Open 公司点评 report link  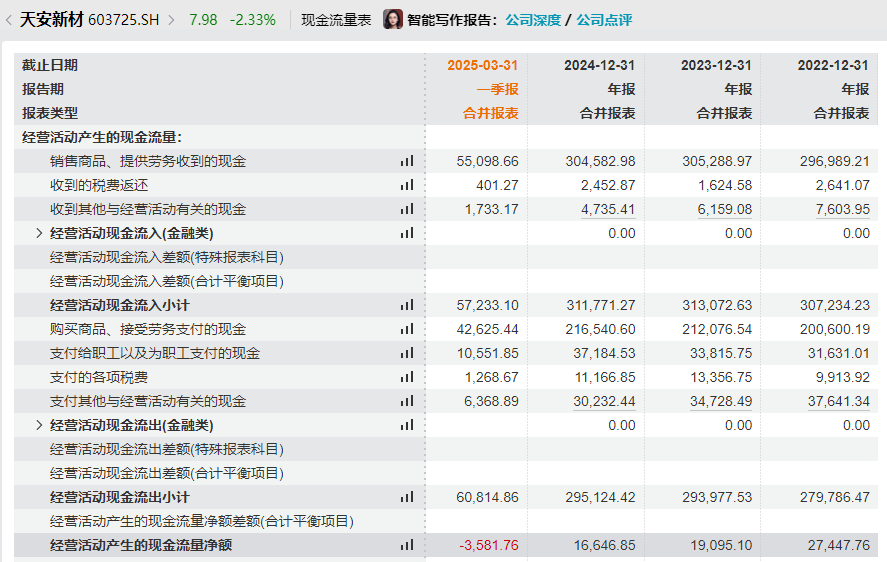pyautogui.click(x=604, y=20)
